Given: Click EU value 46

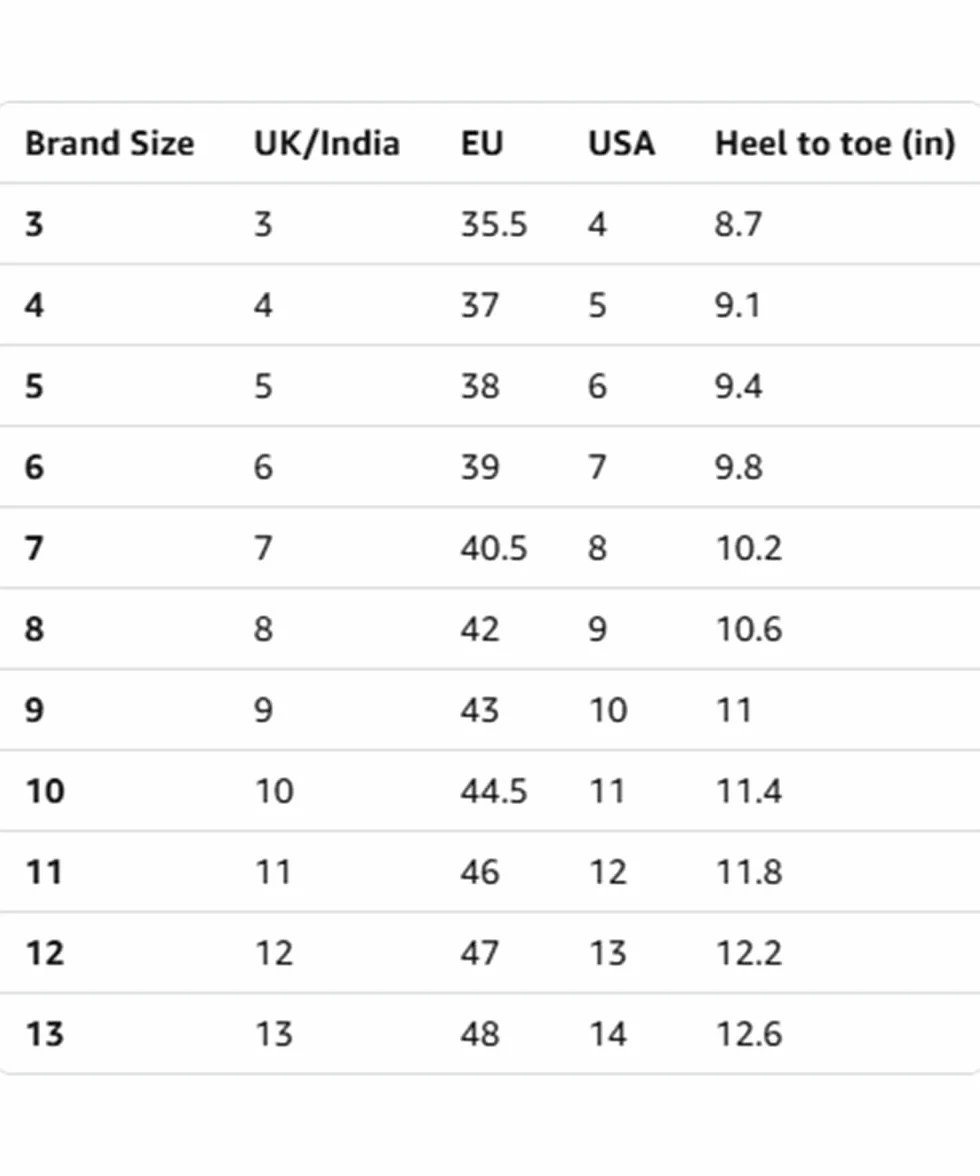Looking at the screenshot, I should pos(480,872).
